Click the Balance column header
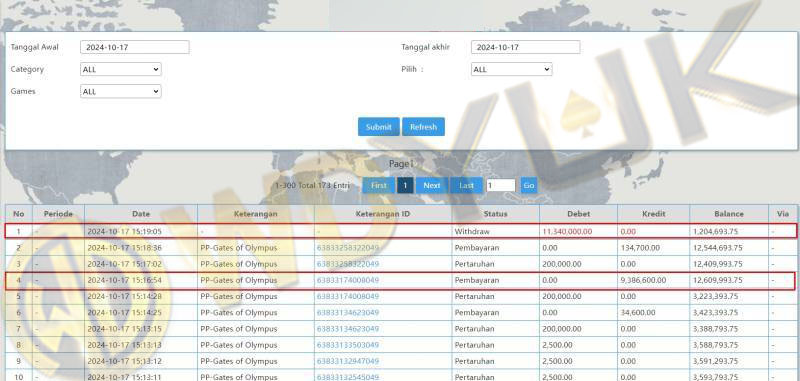Image resolution: width=800 pixels, height=381 pixels. pos(729,214)
